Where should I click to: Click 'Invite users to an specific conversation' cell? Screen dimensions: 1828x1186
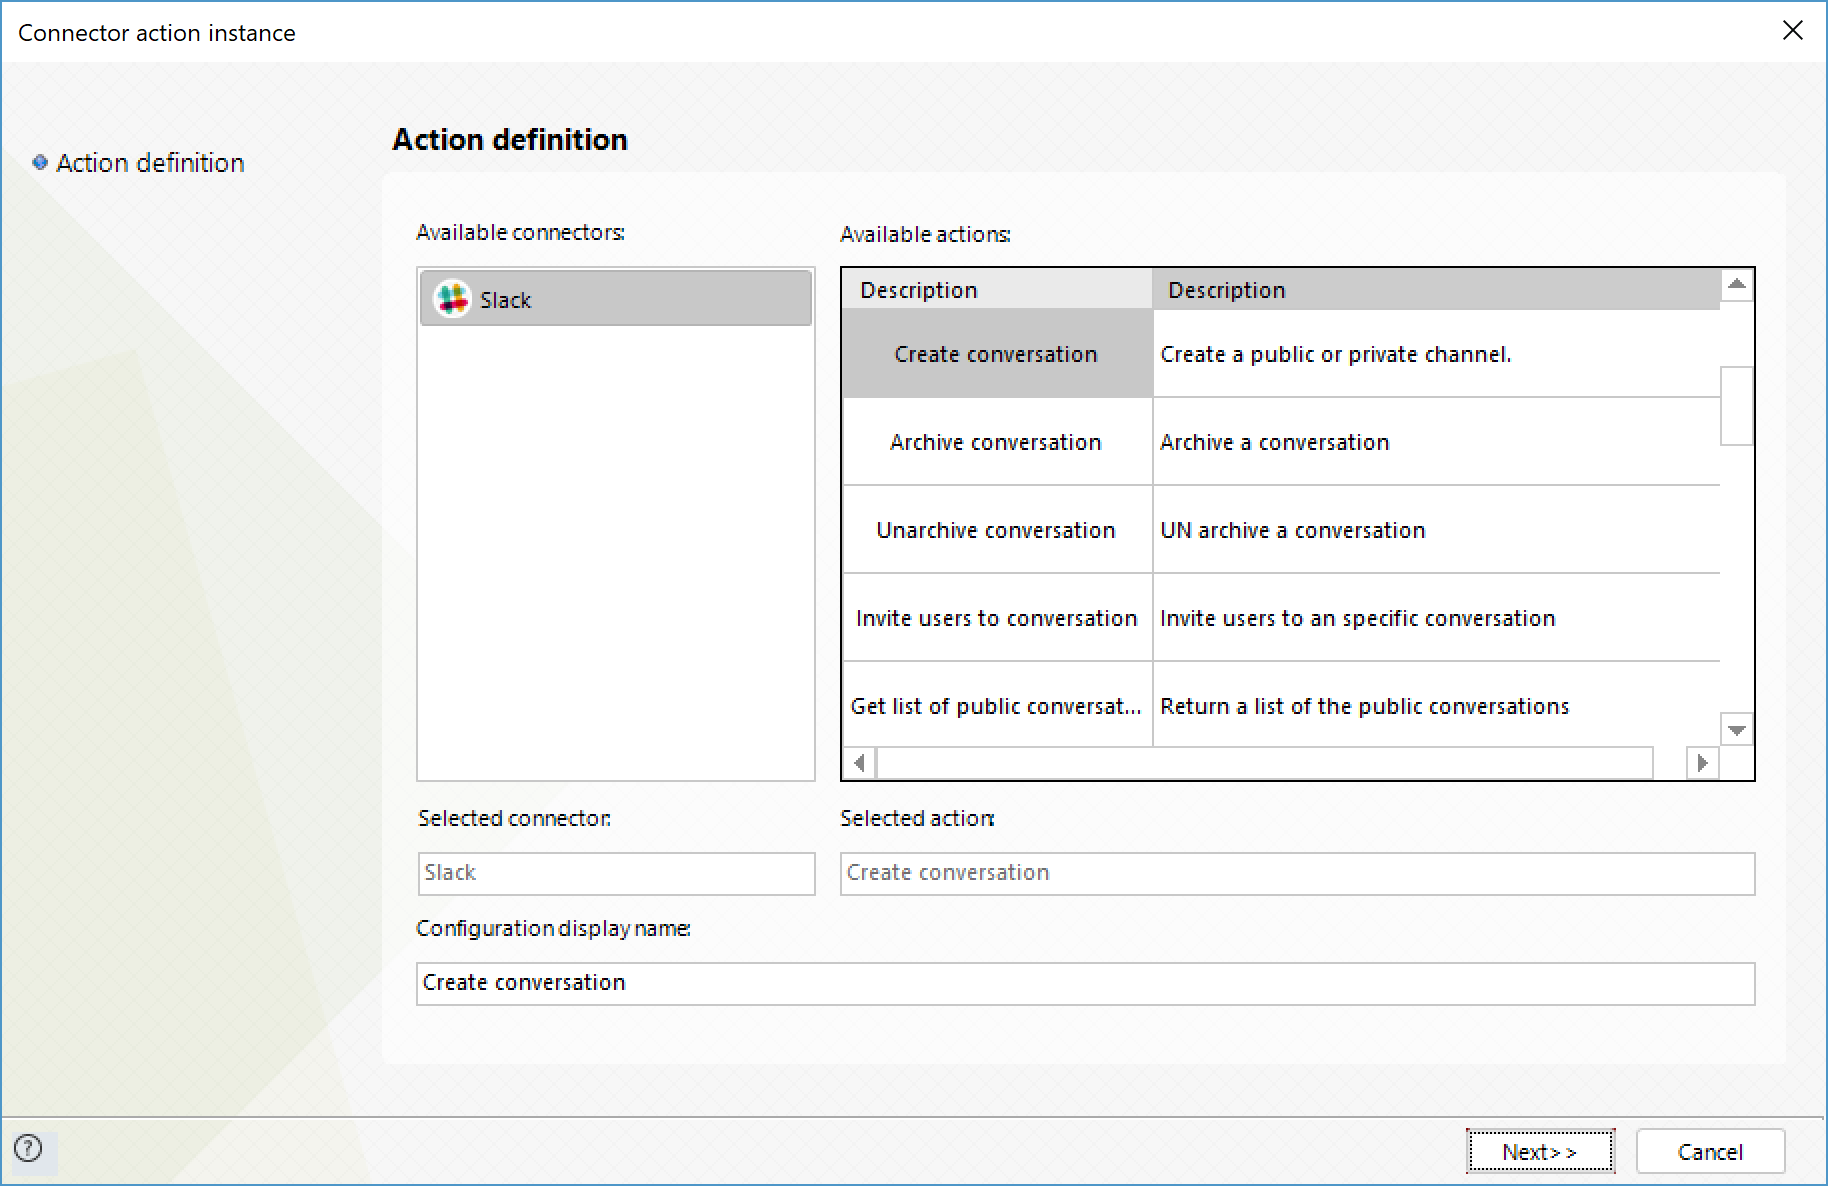coord(1436,618)
